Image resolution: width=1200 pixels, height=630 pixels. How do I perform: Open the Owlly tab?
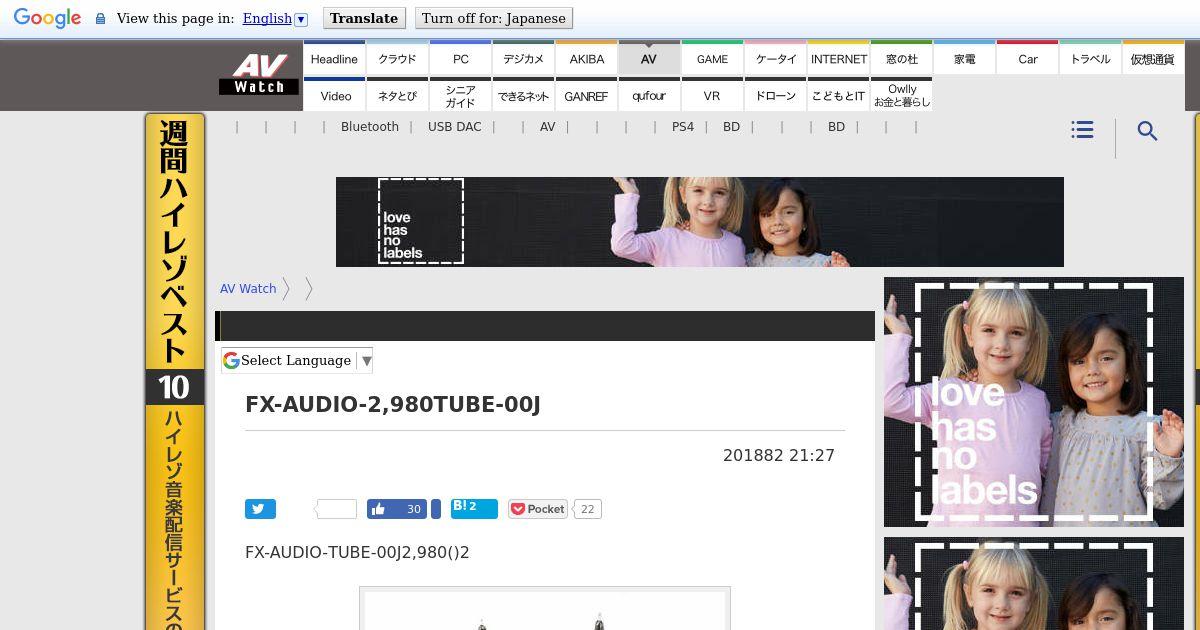click(901, 95)
